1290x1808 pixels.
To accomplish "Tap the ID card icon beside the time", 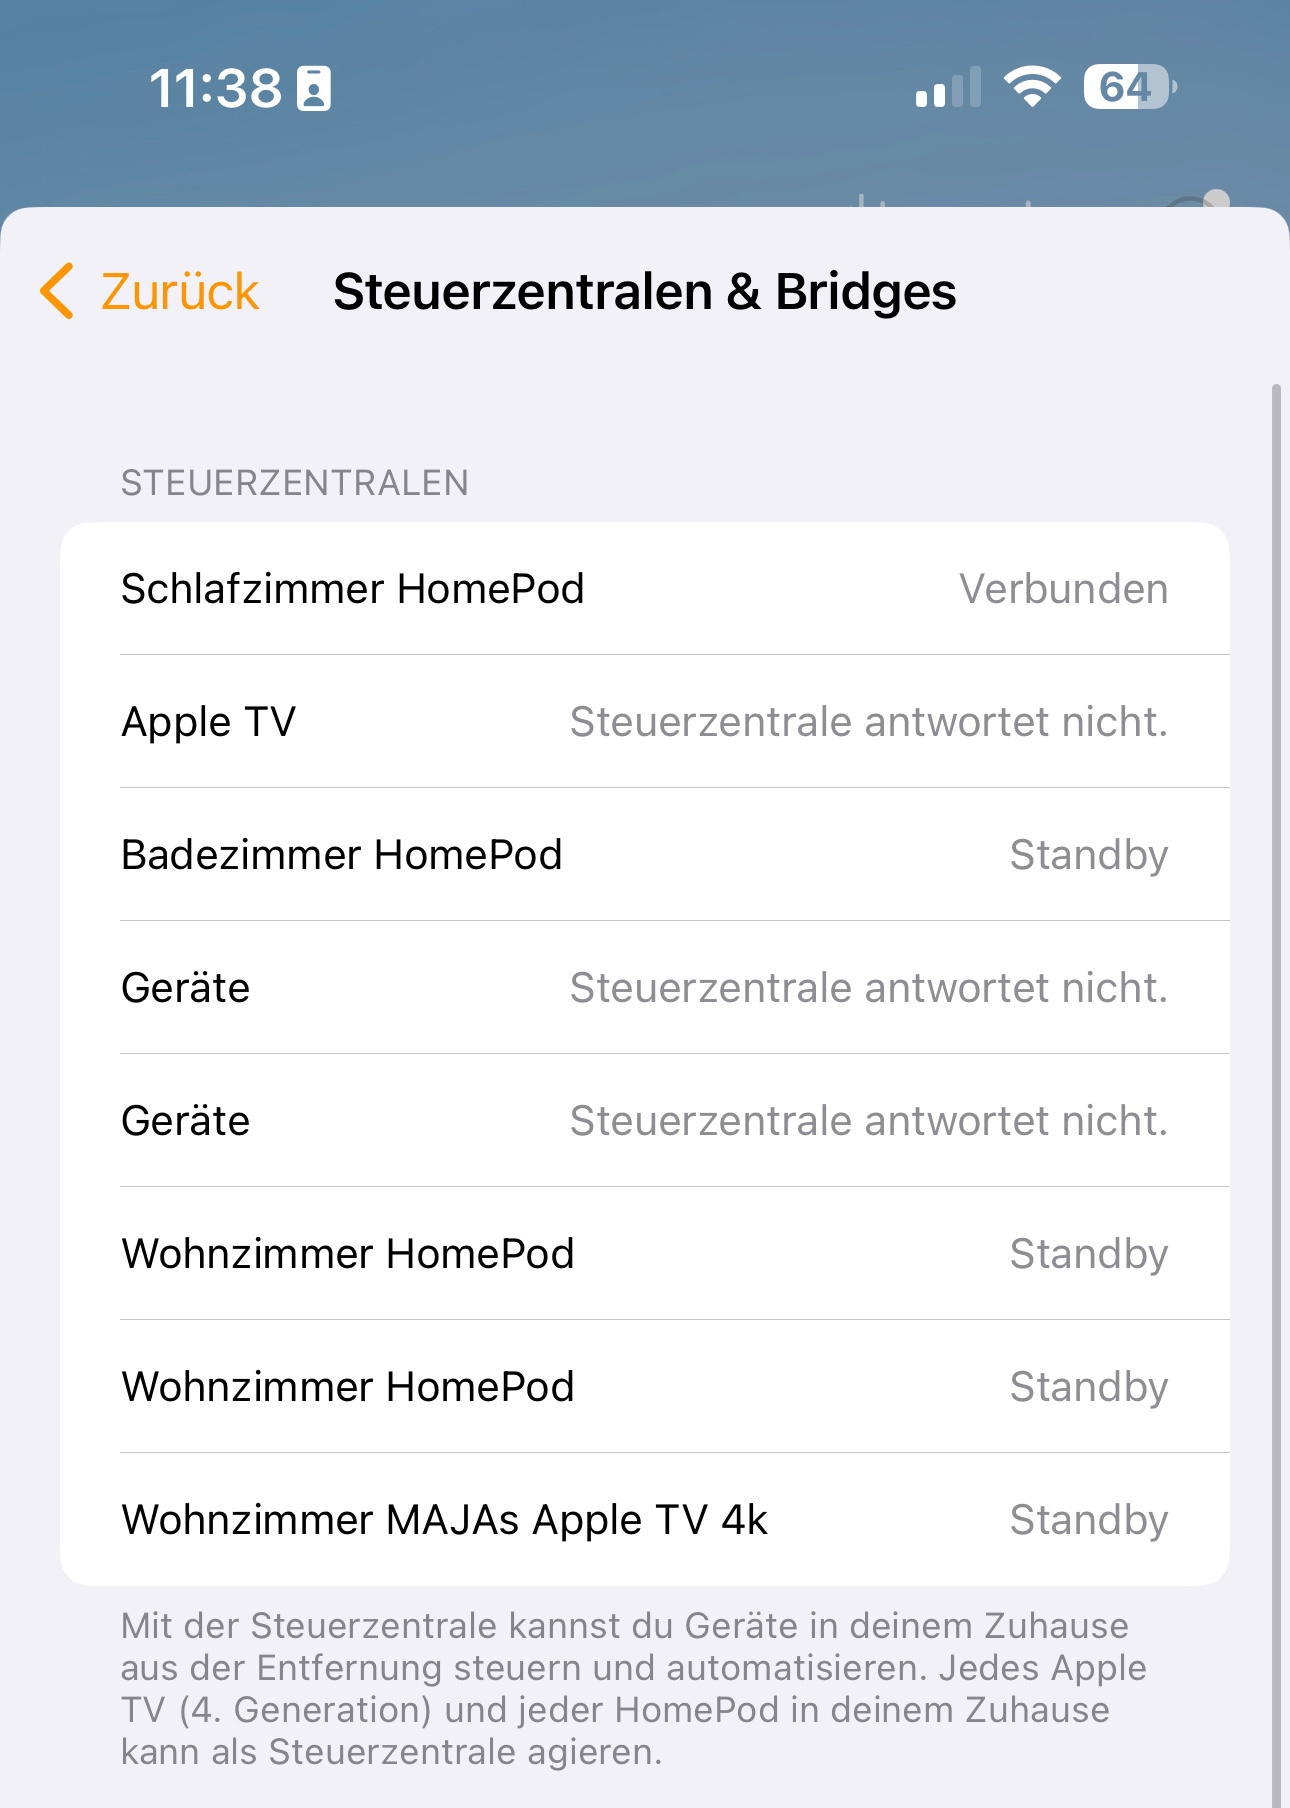I will [x=314, y=88].
